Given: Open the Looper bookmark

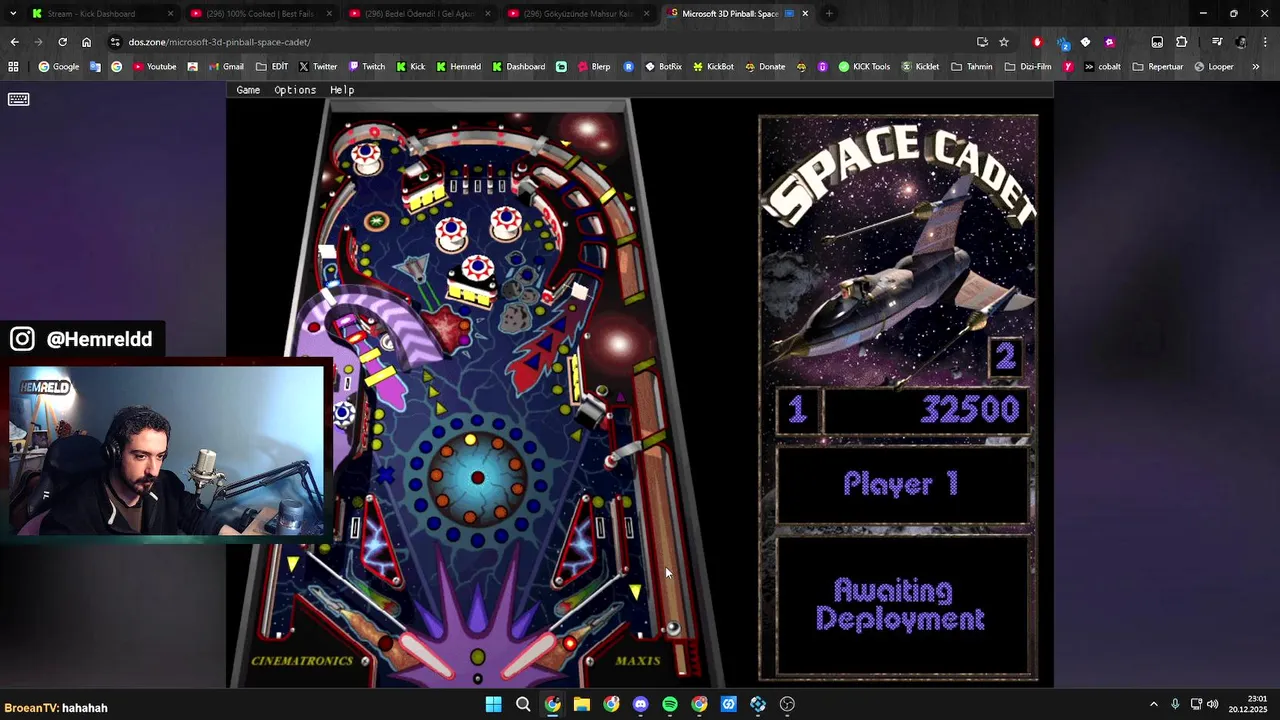Looking at the screenshot, I should coord(1213,67).
